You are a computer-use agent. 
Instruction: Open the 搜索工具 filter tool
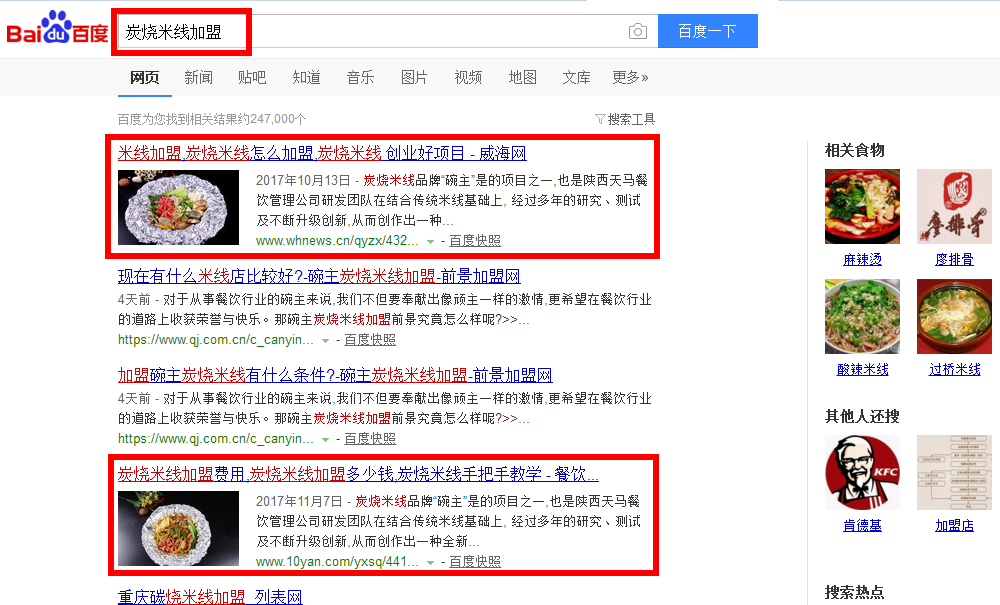click(625, 119)
